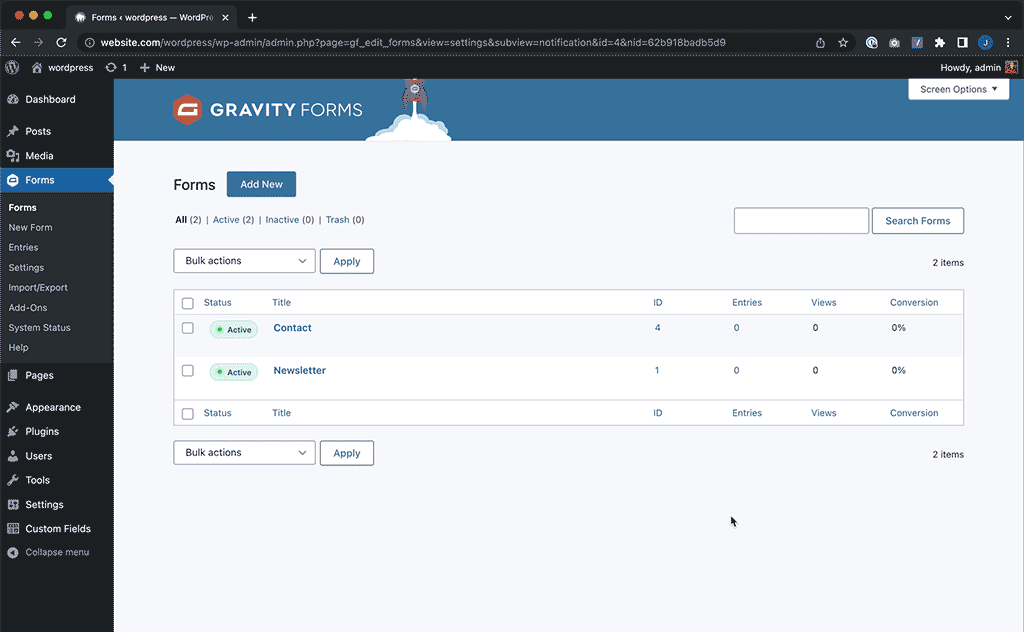Open the wordpress site home icon
The image size is (1024, 632).
pyautogui.click(x=37, y=67)
